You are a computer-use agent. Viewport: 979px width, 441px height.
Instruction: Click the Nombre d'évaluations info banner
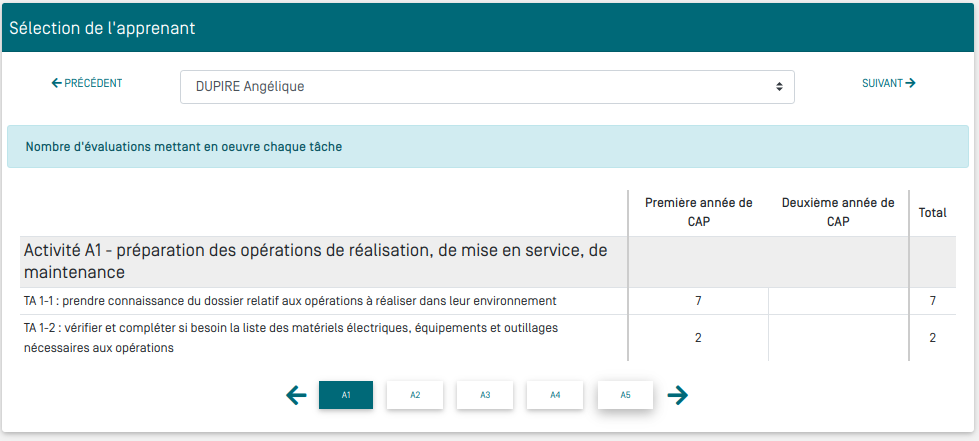point(184,147)
